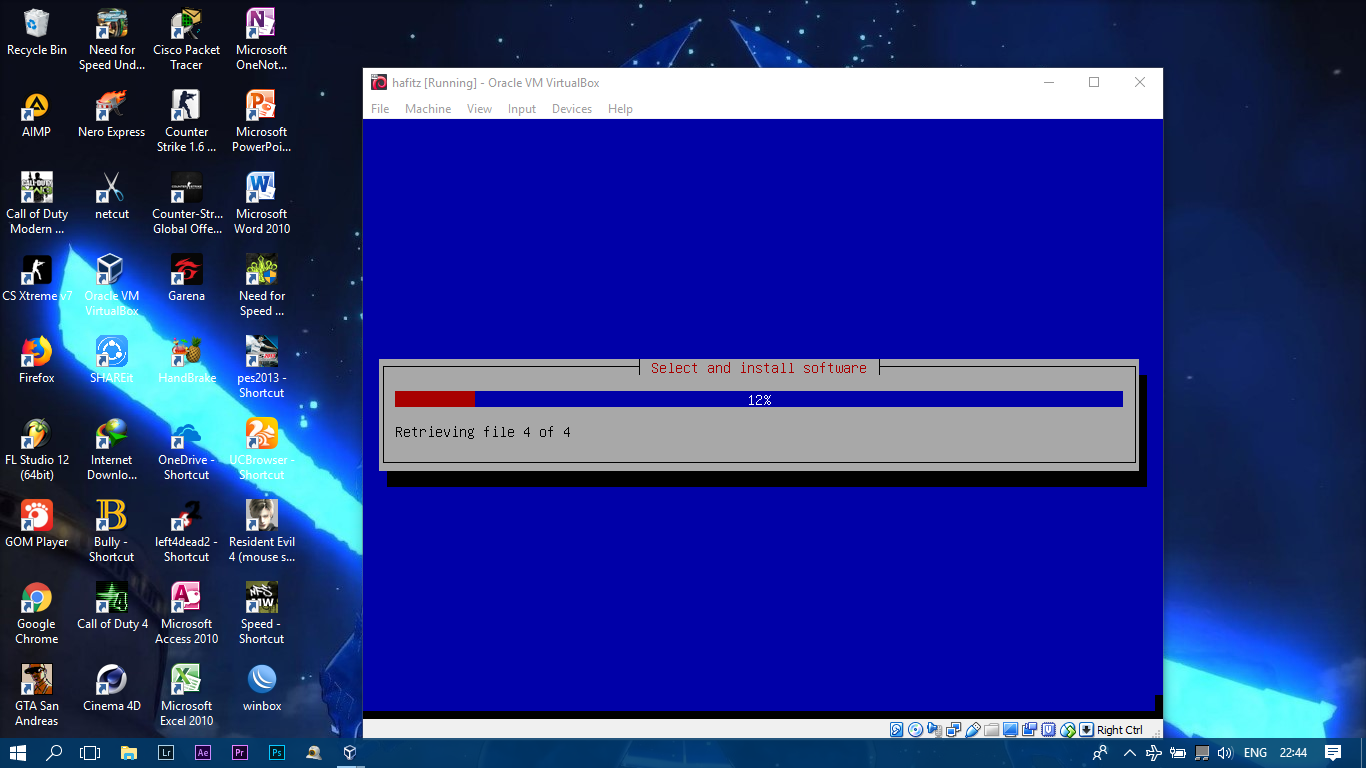Select AIMP desktop icon
1366x768 pixels.
(x=37, y=115)
